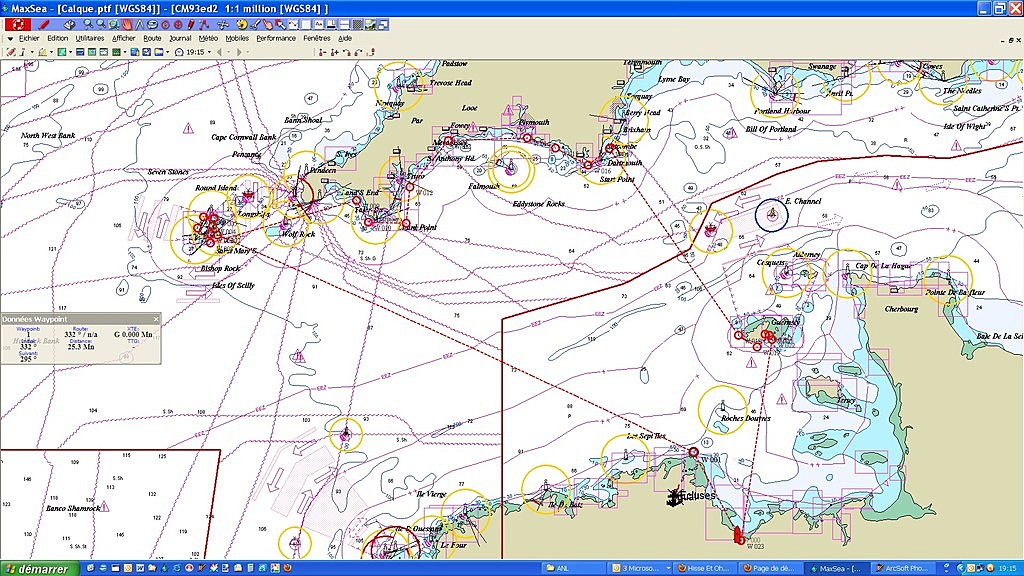The height and width of the screenshot is (576, 1024).
Task: Open the dropdown beside the back arrow
Action: pos(228,52)
